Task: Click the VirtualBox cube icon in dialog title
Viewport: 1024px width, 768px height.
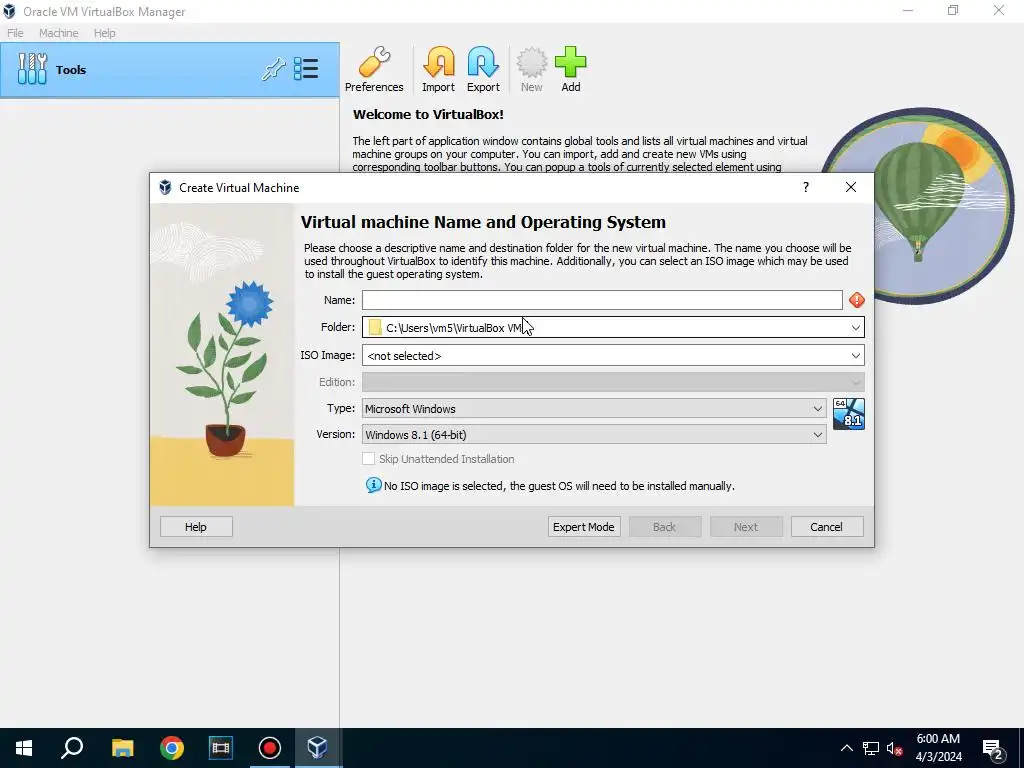Action: click(165, 187)
